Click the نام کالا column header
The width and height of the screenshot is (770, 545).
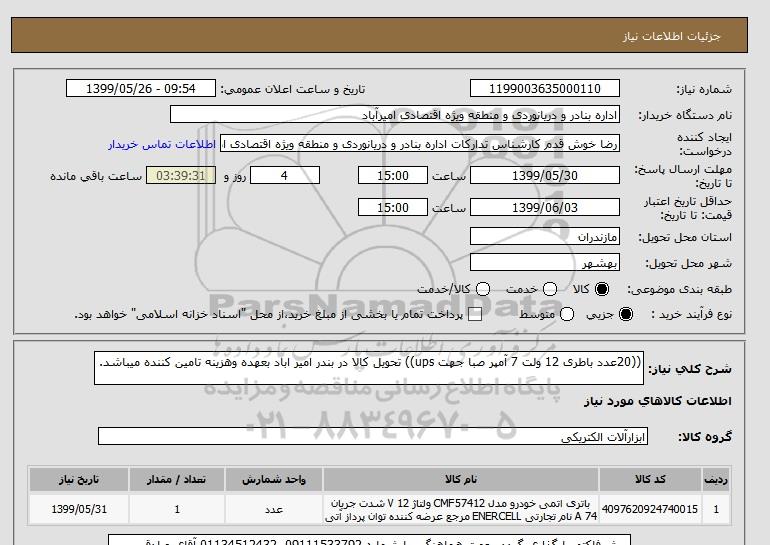(x=461, y=479)
